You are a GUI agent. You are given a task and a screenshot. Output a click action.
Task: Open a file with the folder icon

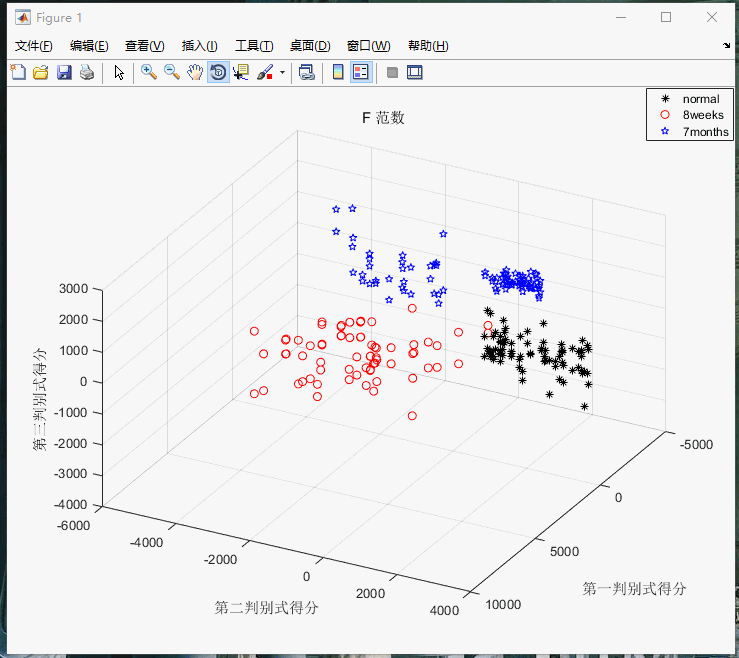point(40,72)
